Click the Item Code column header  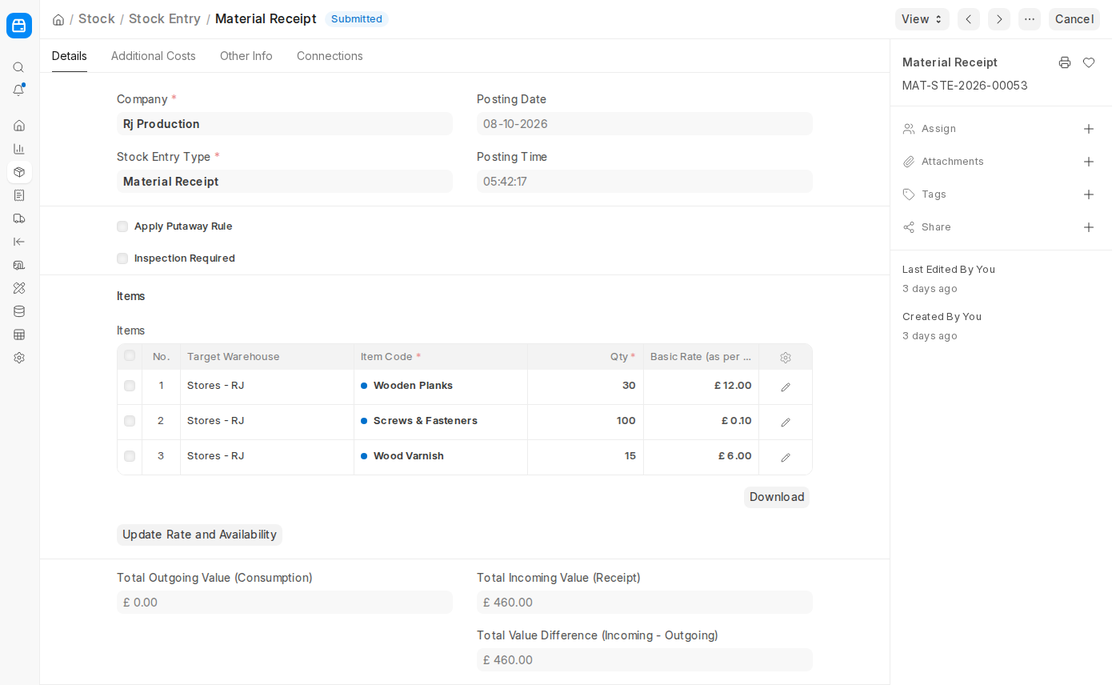[x=440, y=356]
